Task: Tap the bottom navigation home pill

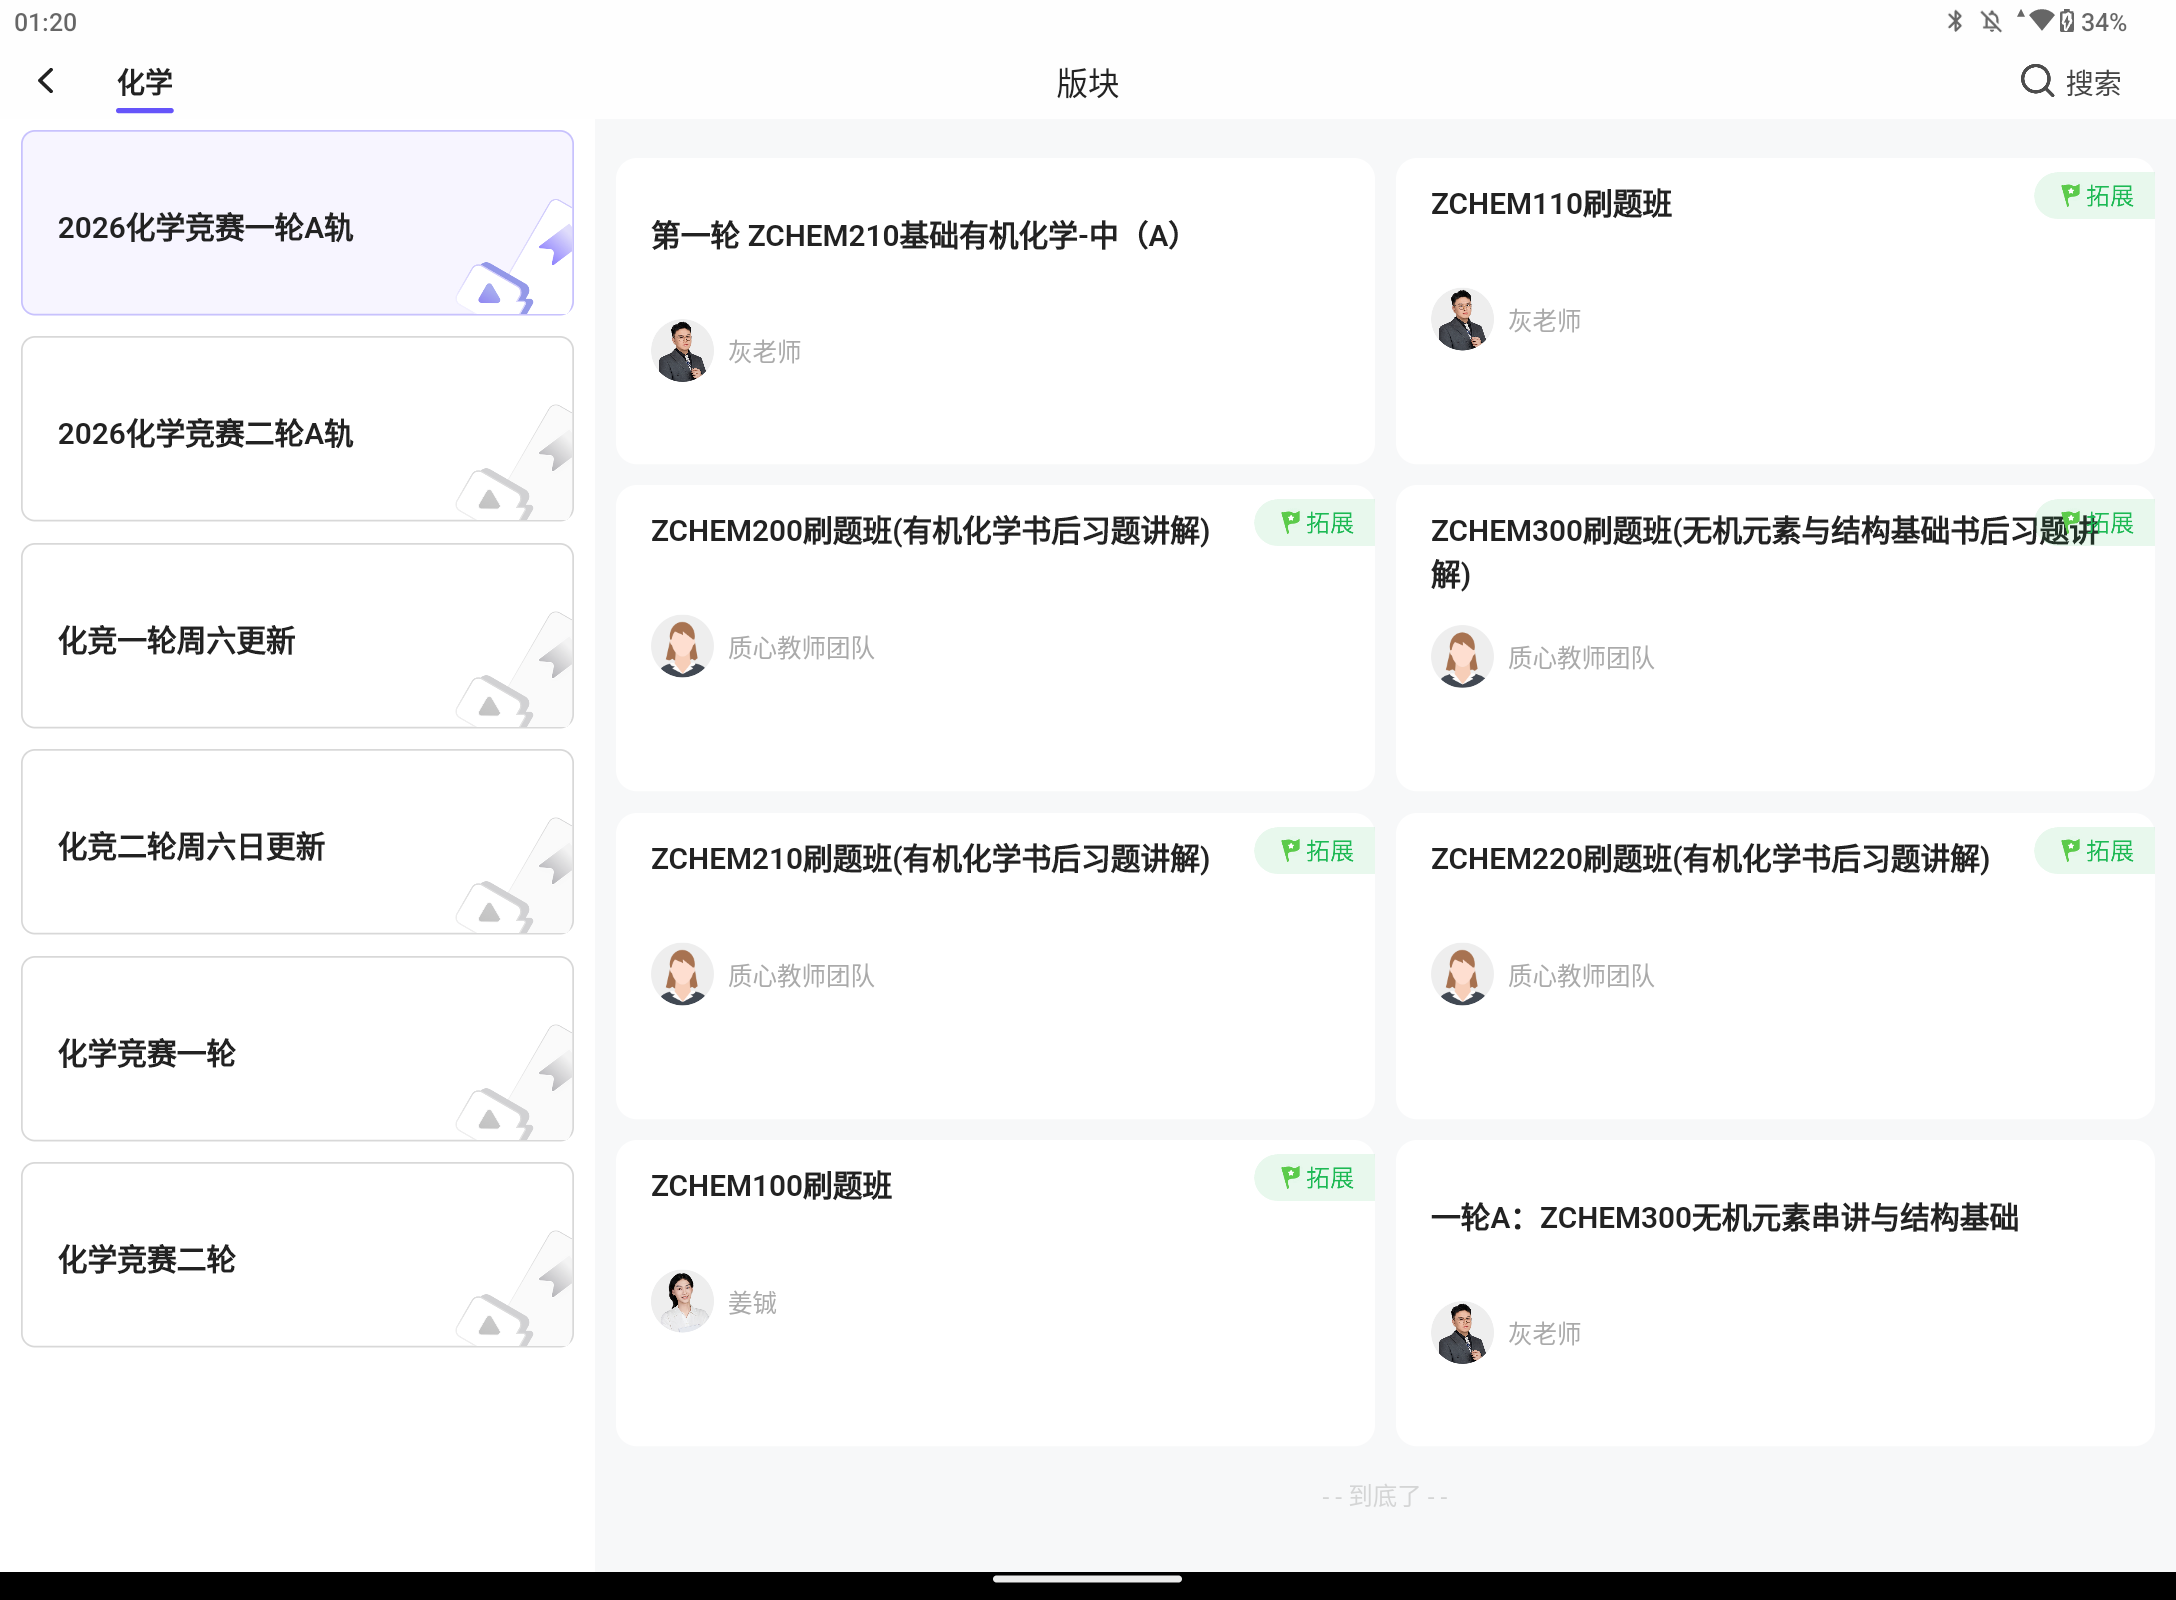Action: (1088, 1580)
